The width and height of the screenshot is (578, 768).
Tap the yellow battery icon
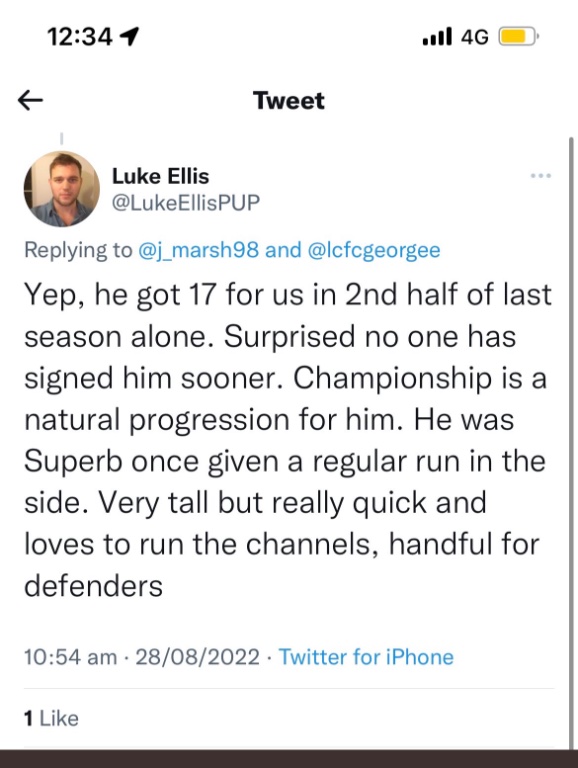pyautogui.click(x=518, y=37)
